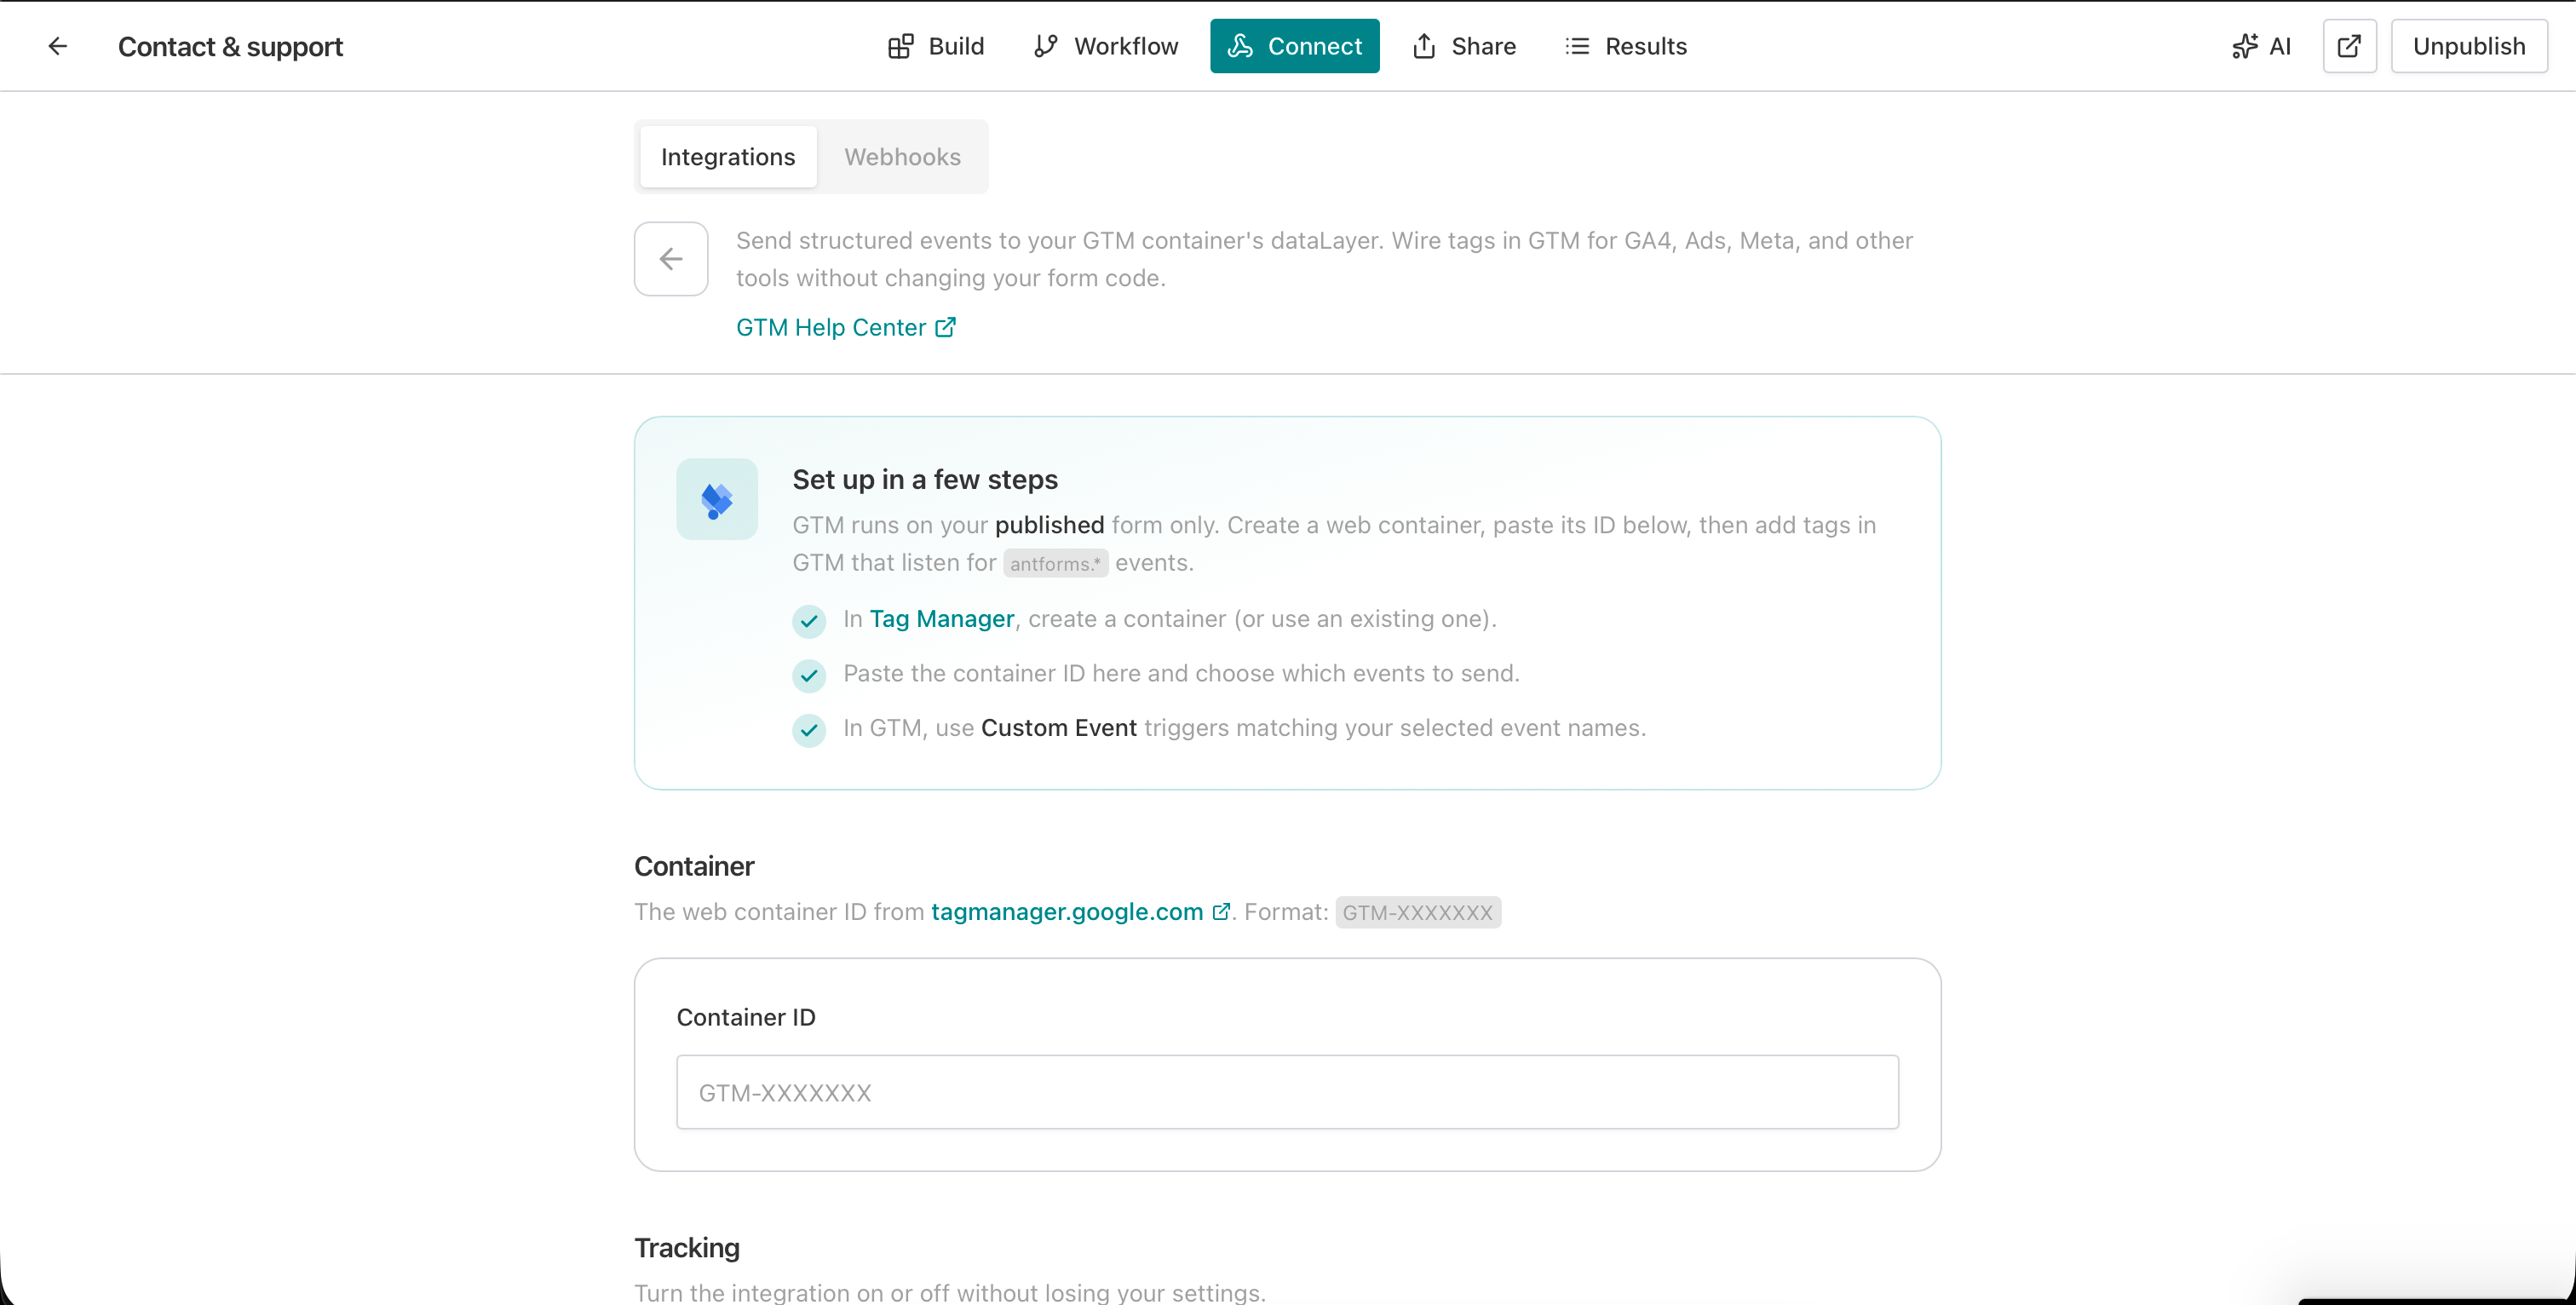Toggle the Tag Manager container step checkmark
This screenshot has width=2576, height=1305.
click(x=808, y=620)
